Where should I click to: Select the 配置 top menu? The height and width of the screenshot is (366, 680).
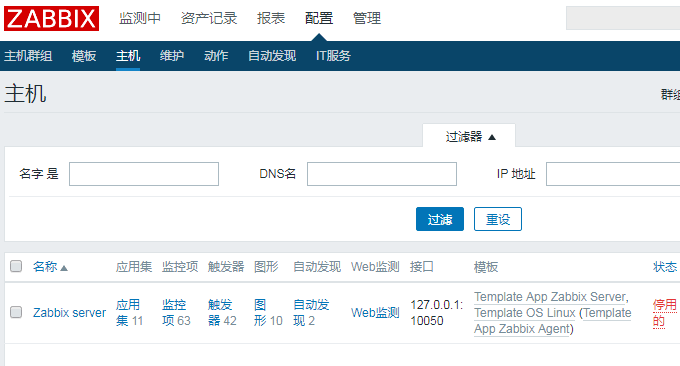pos(319,18)
